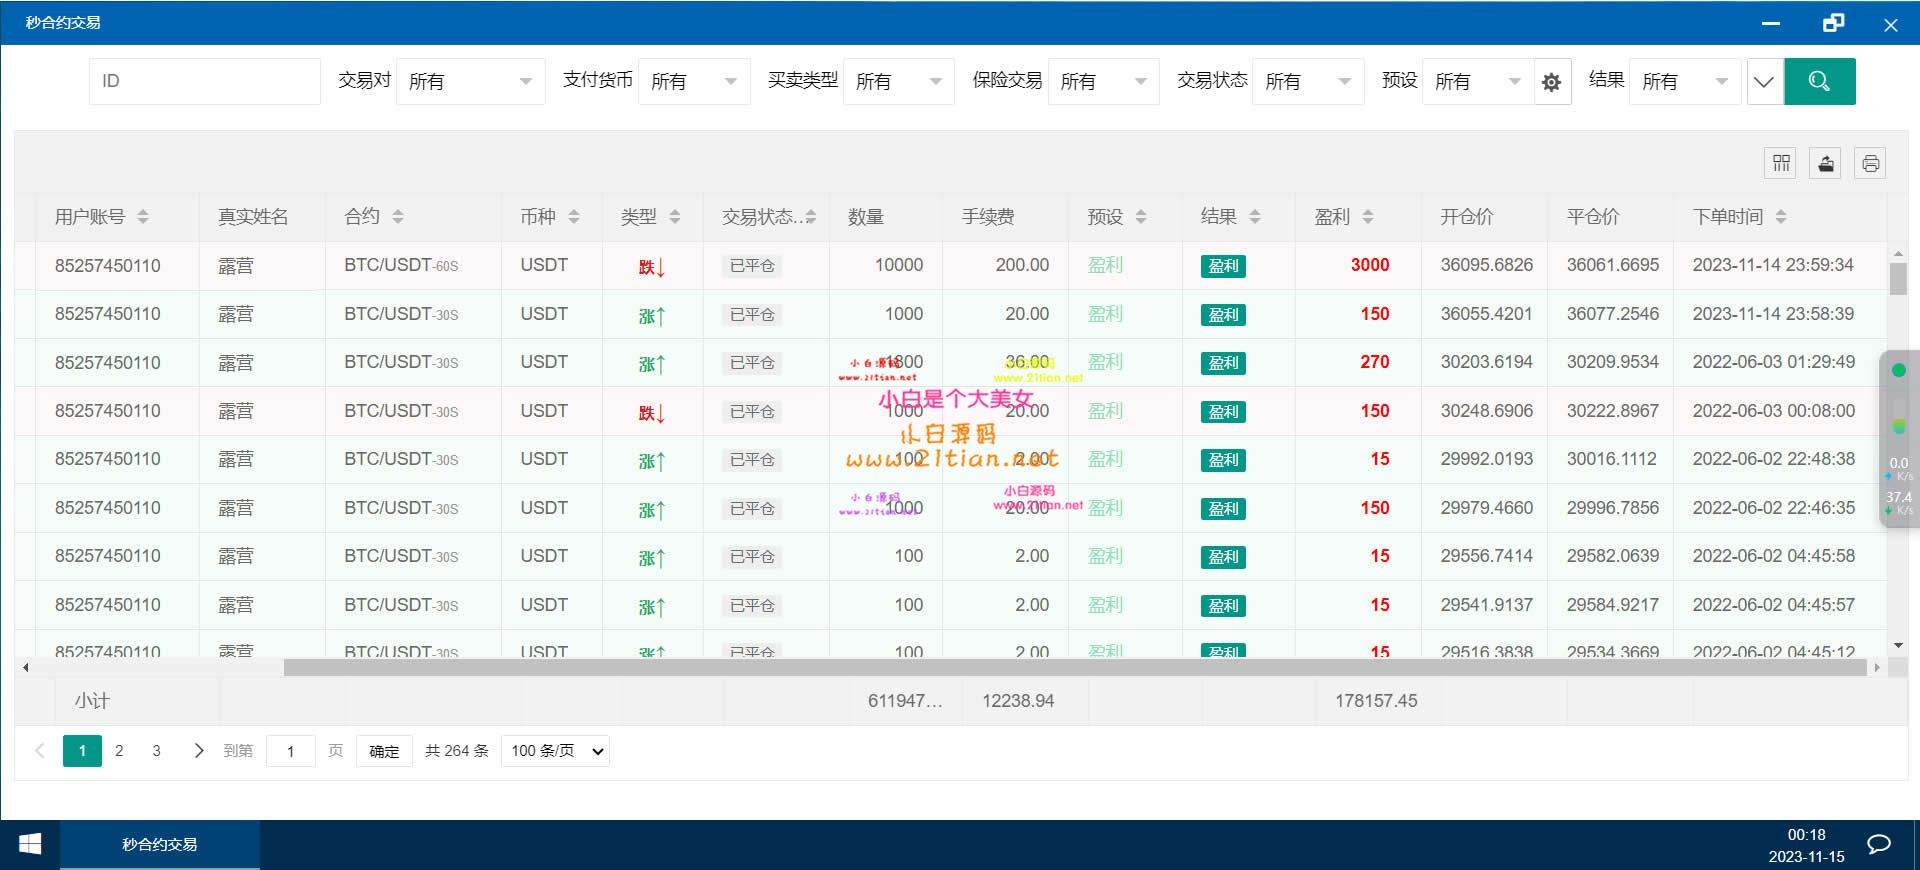Viewport: 1920px width, 870px height.
Task: Click open price 30248.6906
Action: pyautogui.click(x=1487, y=411)
